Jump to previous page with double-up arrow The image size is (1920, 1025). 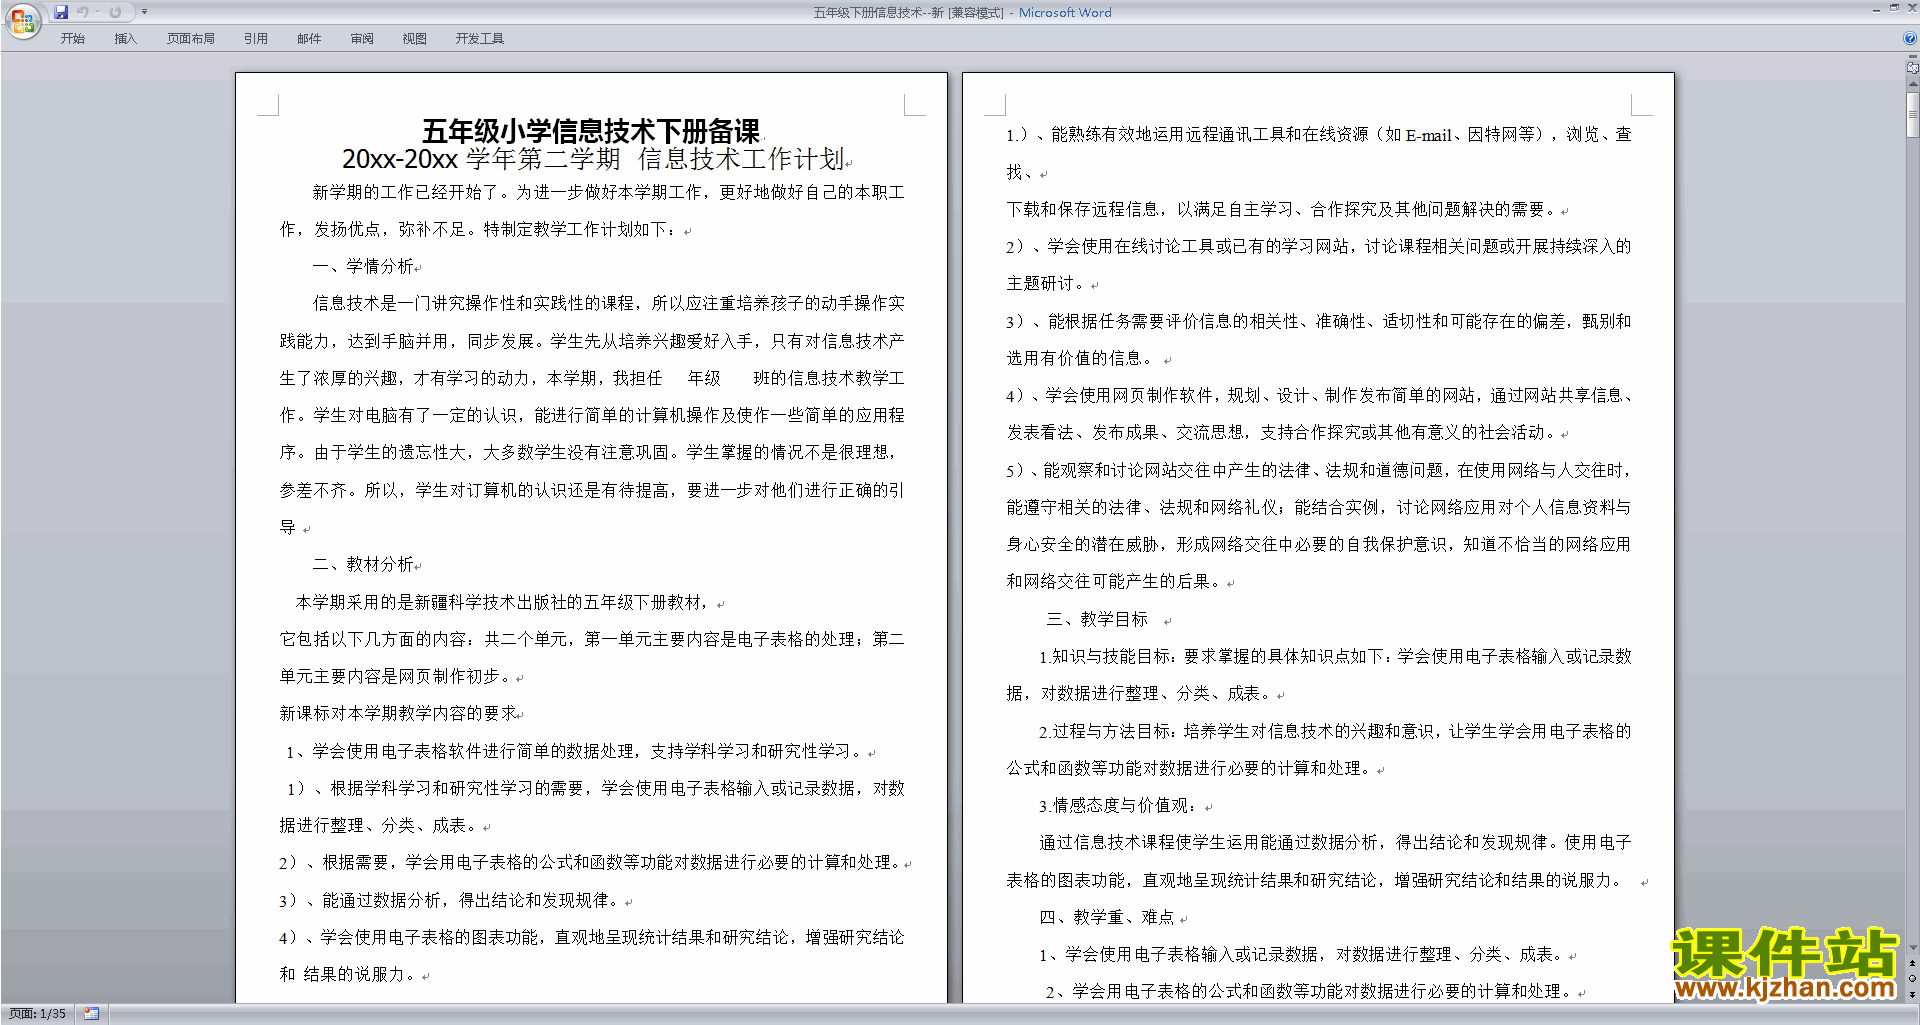coord(1912,963)
